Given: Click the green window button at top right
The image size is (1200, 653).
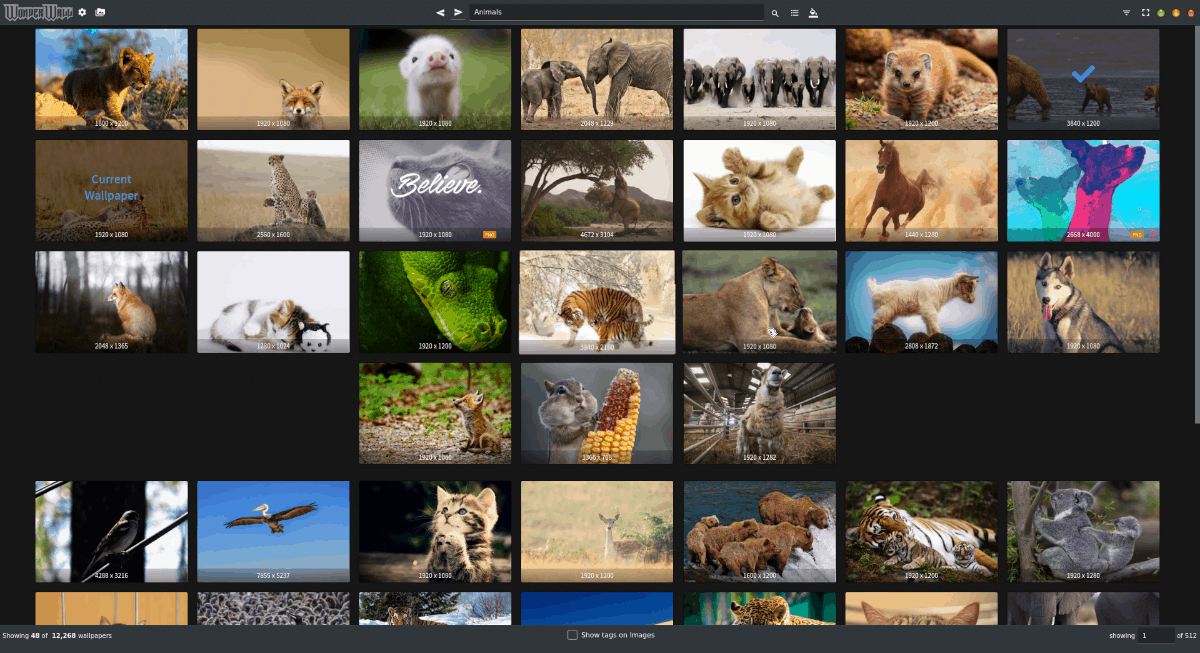Looking at the screenshot, I should [x=1161, y=13].
